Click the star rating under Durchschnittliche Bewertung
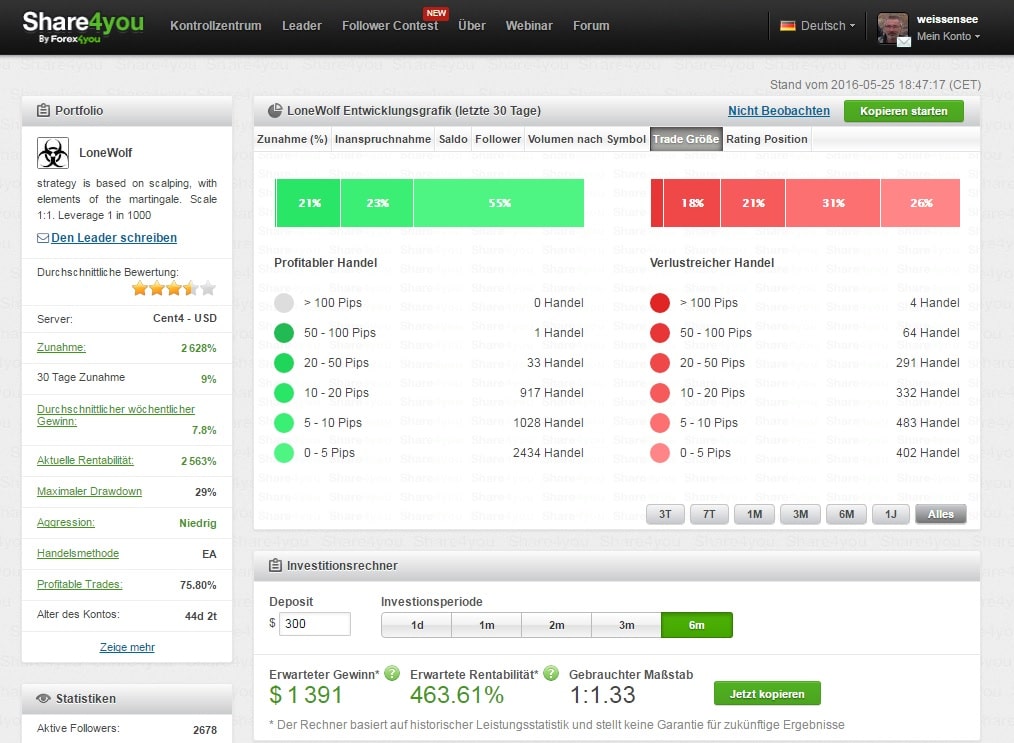 point(174,289)
